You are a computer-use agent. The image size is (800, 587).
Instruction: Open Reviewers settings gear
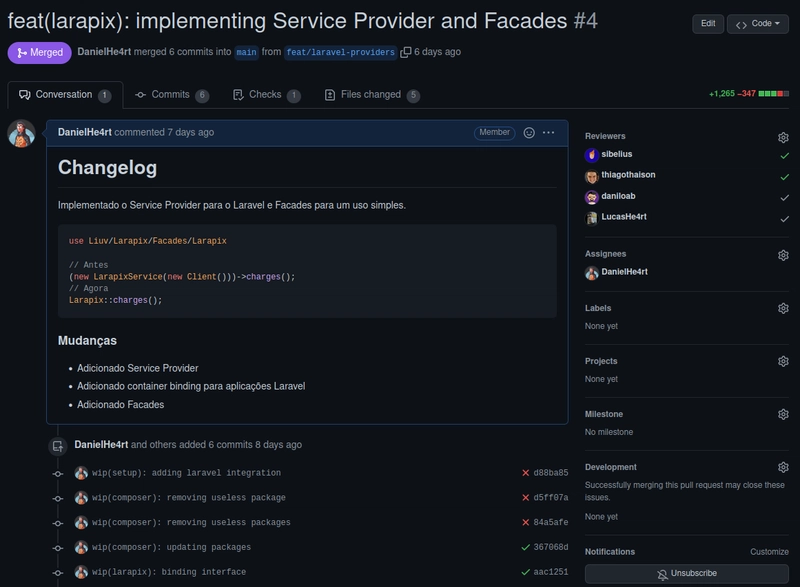pyautogui.click(x=783, y=137)
